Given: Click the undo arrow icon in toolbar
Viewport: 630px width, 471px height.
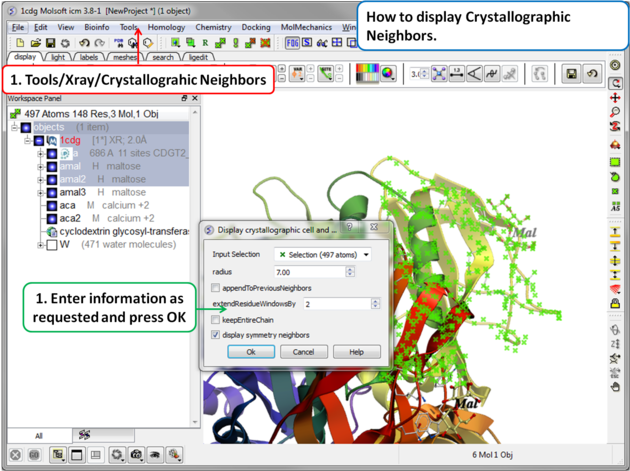Looking at the screenshot, I should tap(84, 44).
